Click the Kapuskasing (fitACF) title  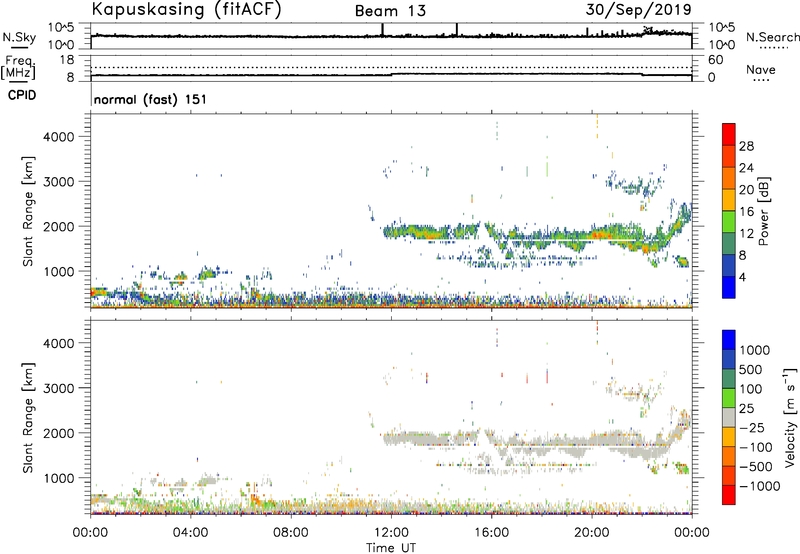point(186,10)
